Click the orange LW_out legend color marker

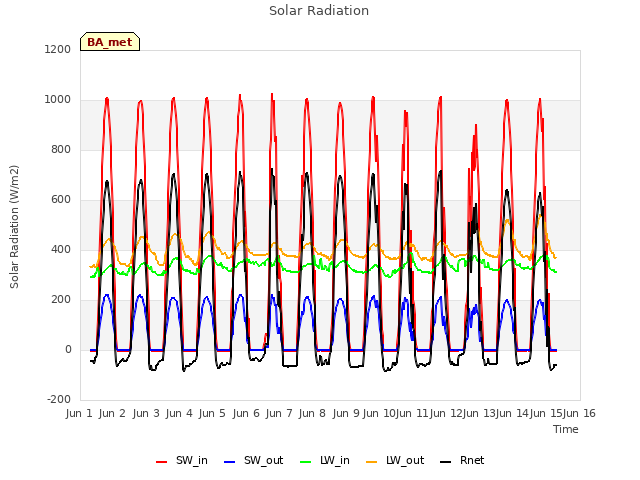click(x=372, y=462)
